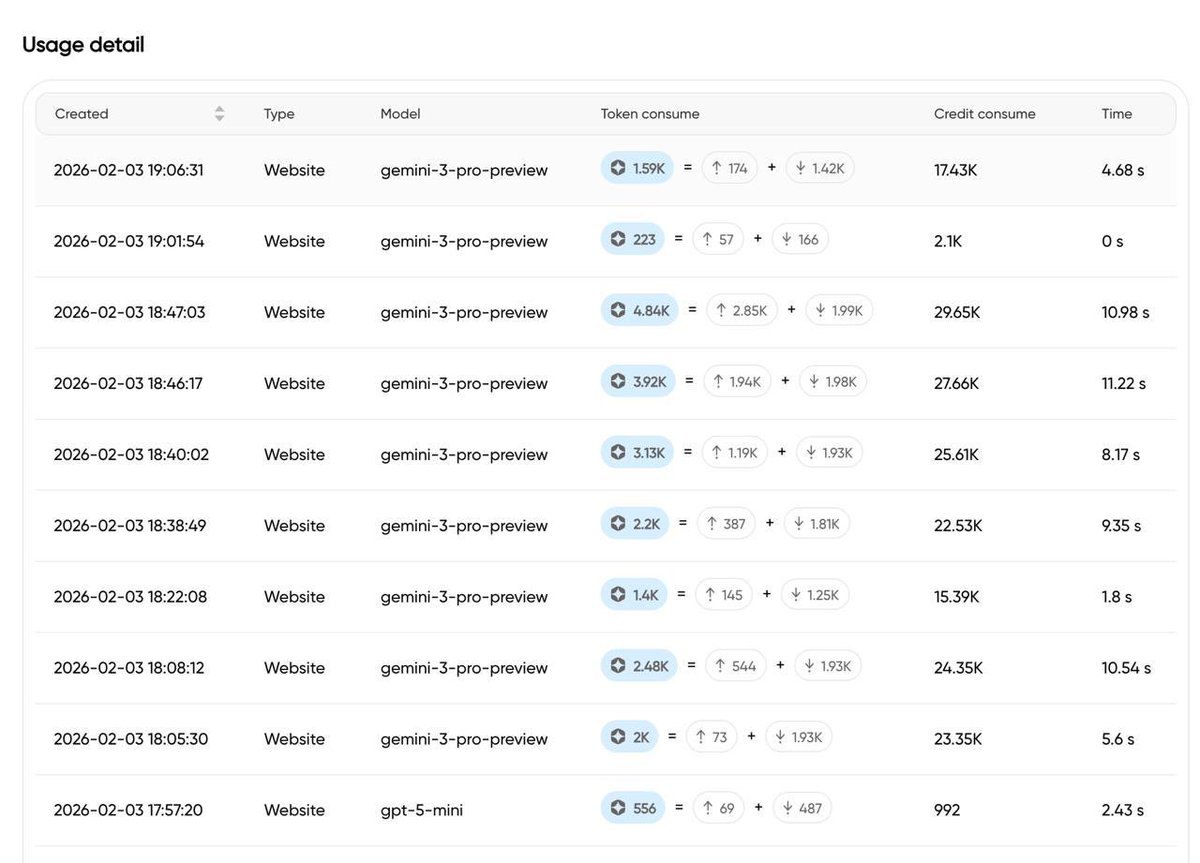Click time value 9.35 s
This screenshot has width=1200, height=863.
1121,525
